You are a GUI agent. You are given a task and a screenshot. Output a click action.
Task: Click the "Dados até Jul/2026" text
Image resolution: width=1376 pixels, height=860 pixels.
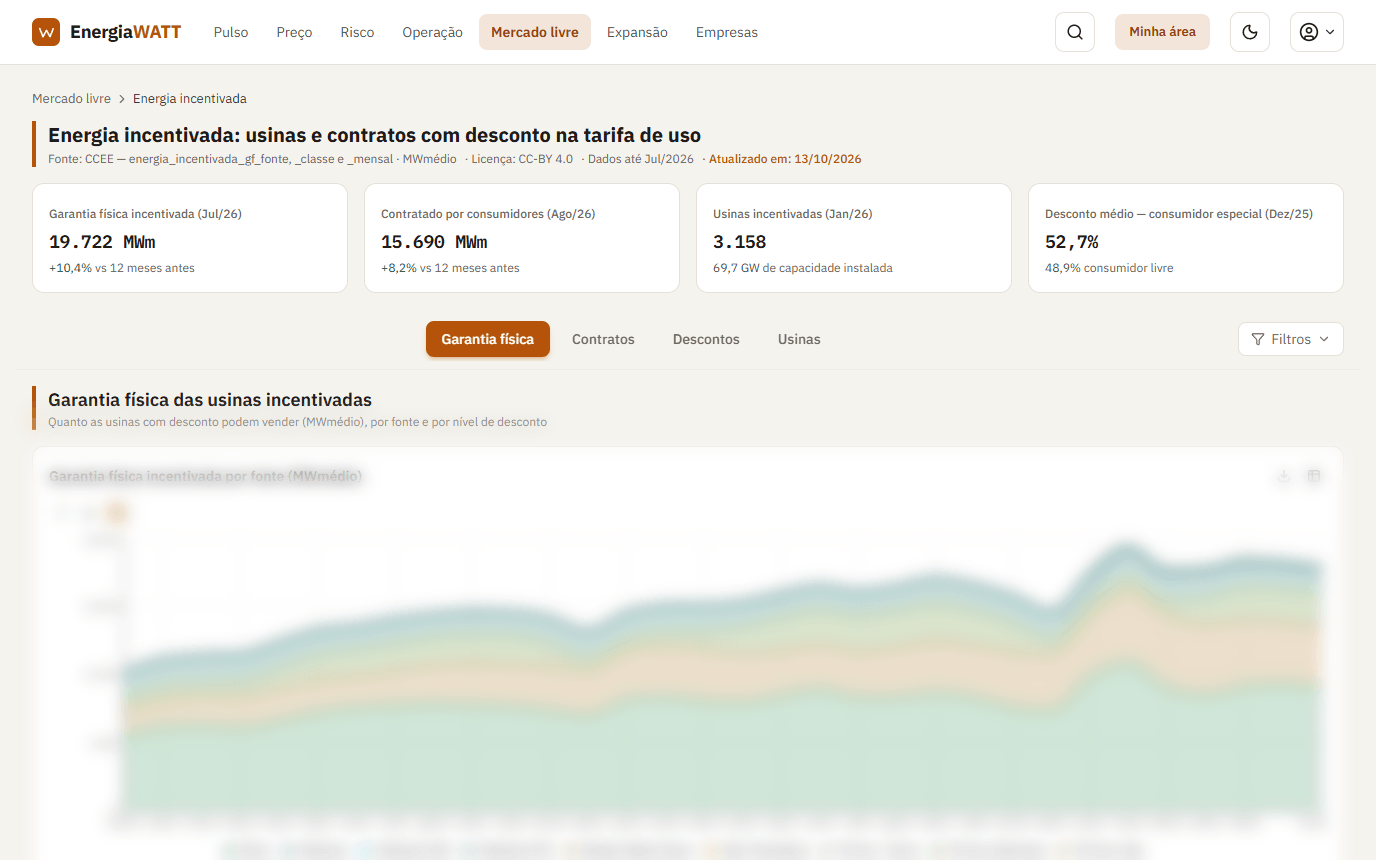click(x=641, y=159)
